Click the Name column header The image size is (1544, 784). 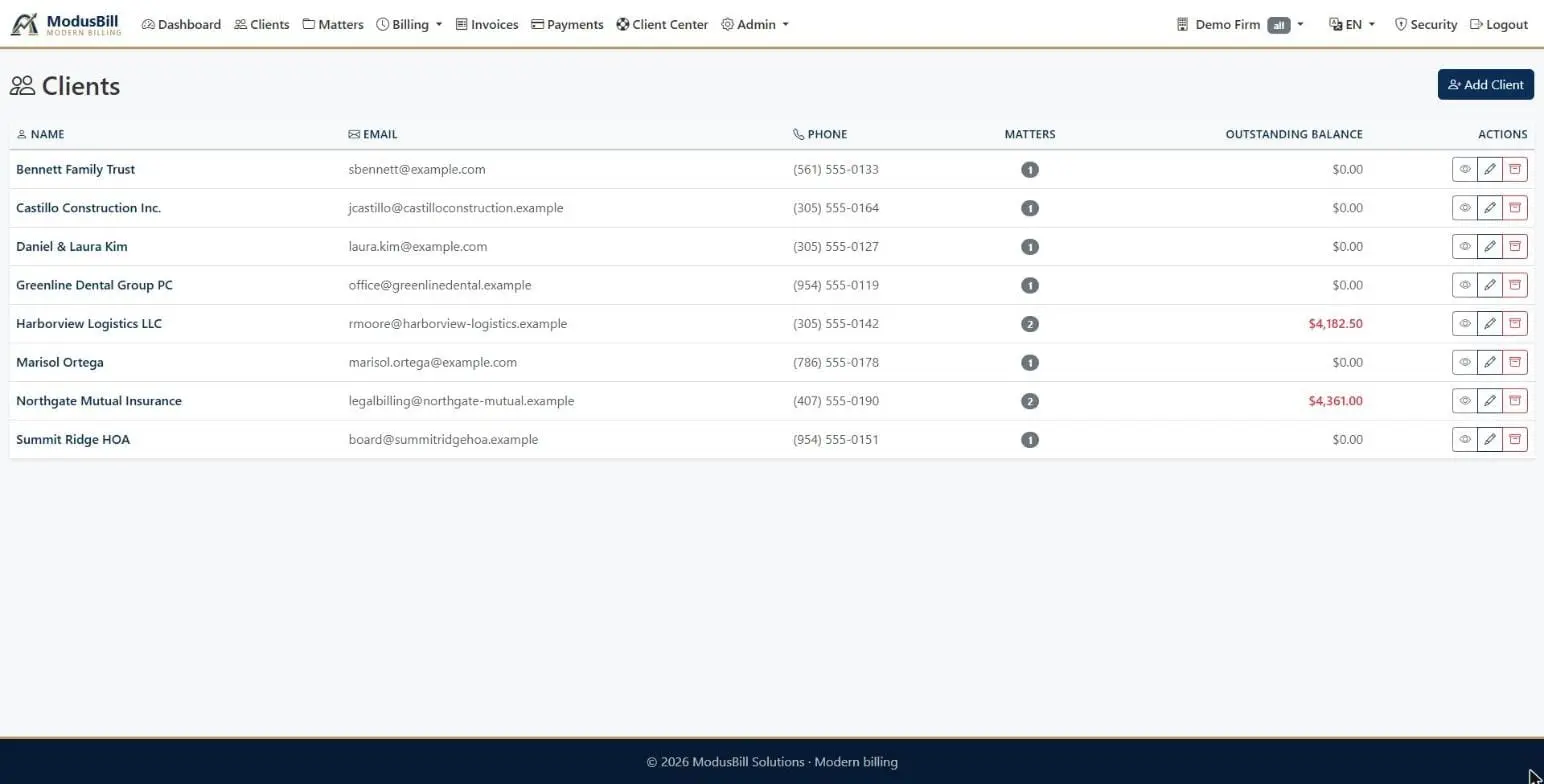coord(41,134)
